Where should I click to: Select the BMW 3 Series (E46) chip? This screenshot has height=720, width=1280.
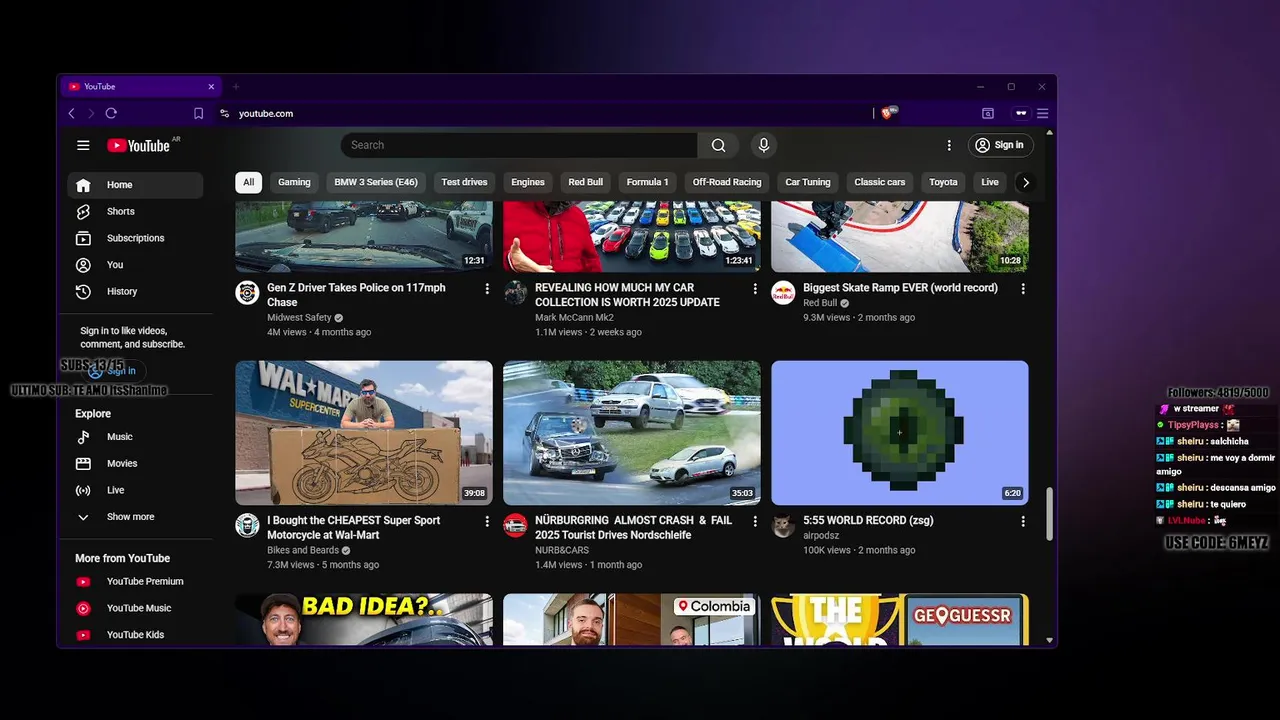376,182
